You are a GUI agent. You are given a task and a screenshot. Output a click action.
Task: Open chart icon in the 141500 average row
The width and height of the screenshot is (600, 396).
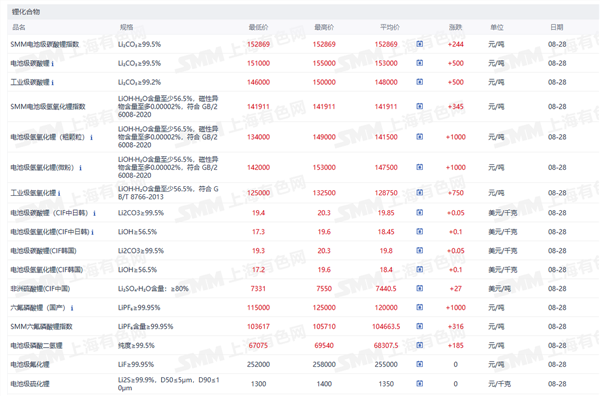[419, 137]
